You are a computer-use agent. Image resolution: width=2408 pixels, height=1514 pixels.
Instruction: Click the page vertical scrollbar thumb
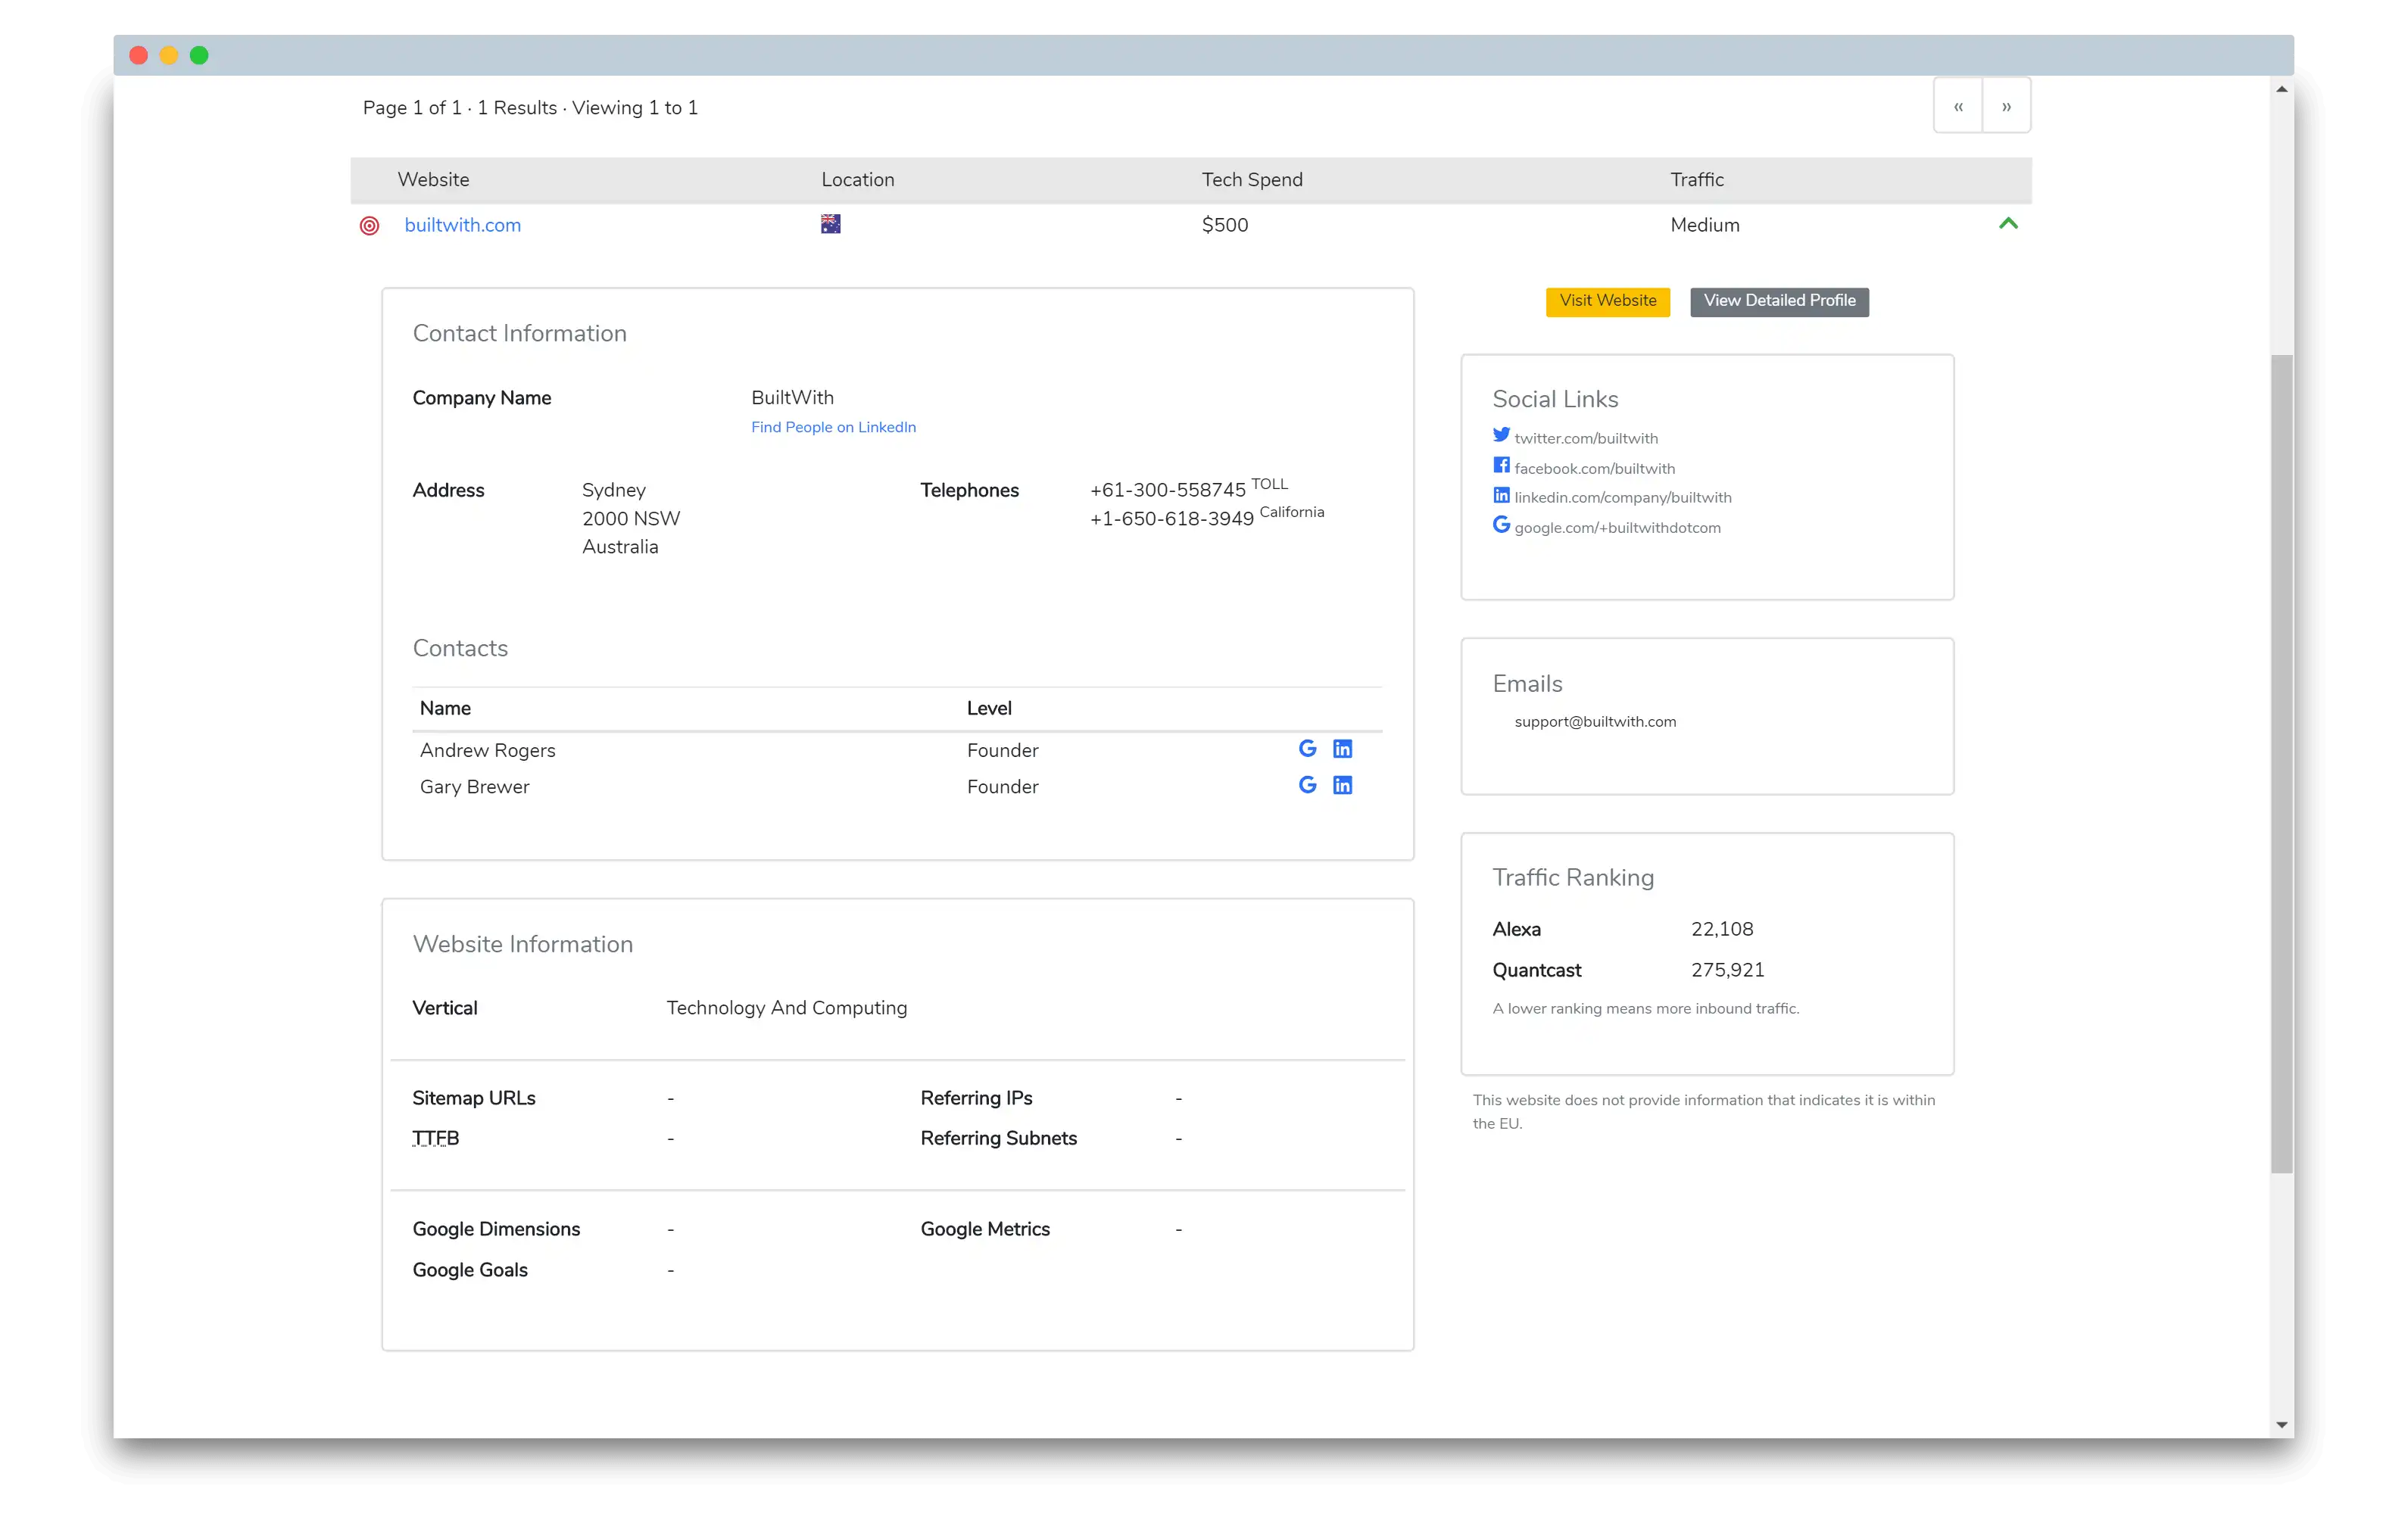(2281, 764)
